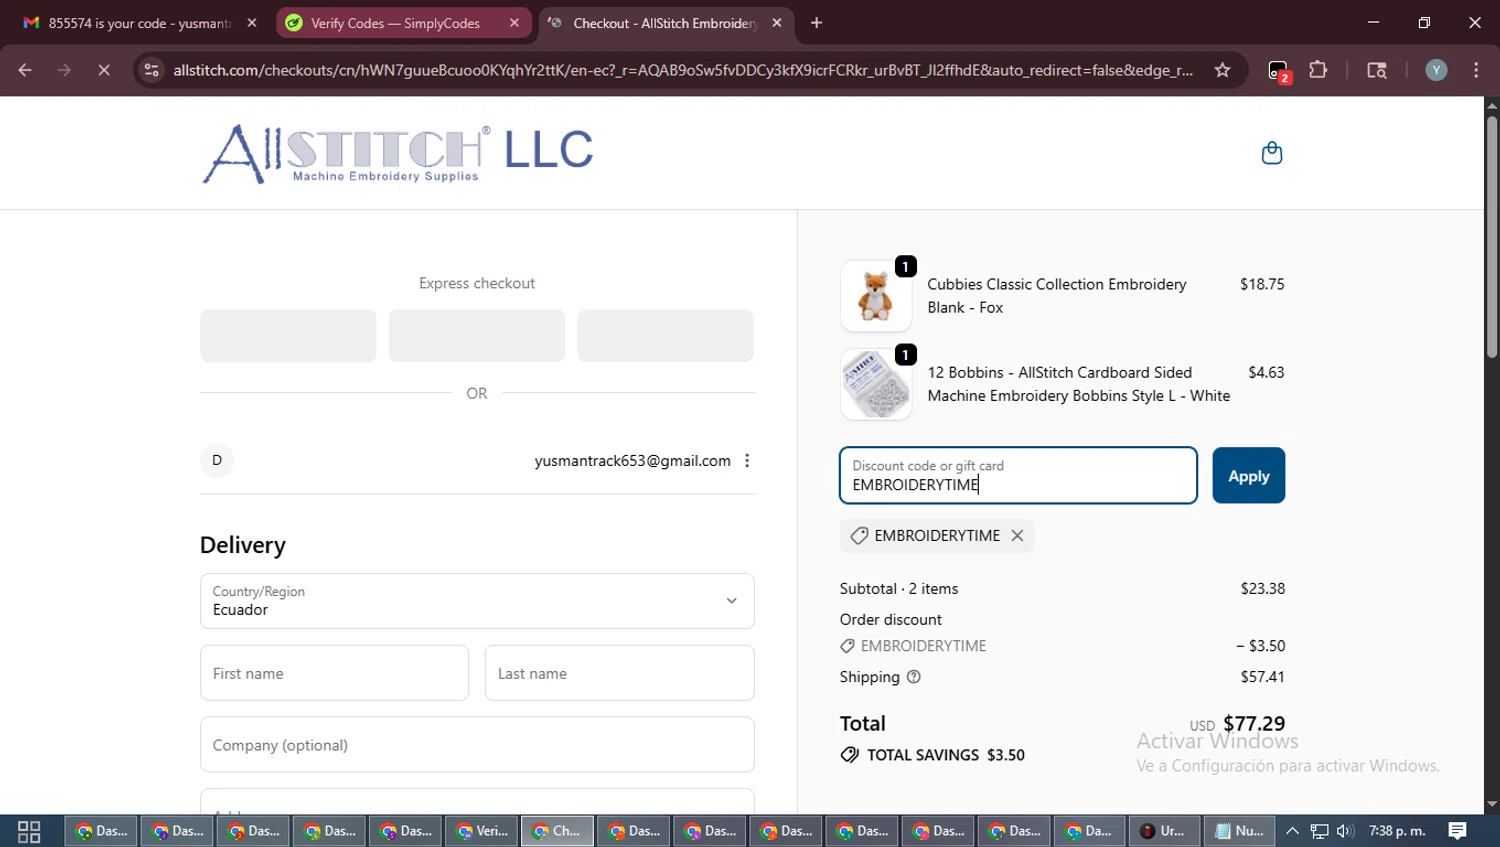Go back to the previous page
Image resolution: width=1500 pixels, height=847 pixels.
click(x=25, y=70)
